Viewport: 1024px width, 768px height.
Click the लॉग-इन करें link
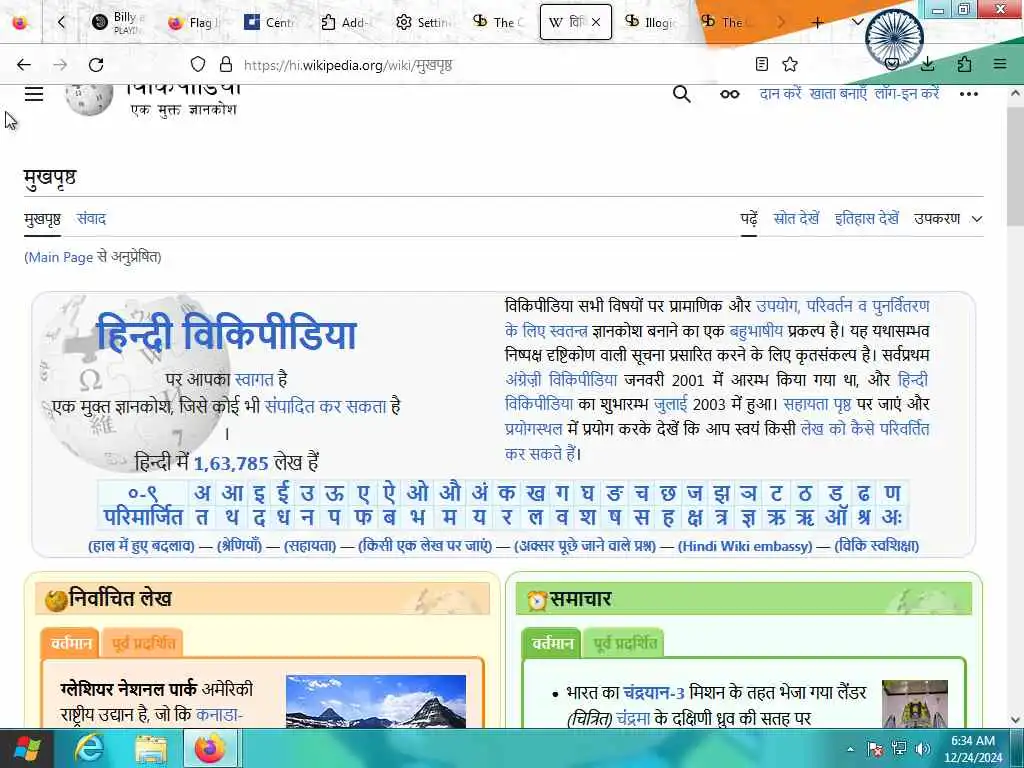[907, 94]
